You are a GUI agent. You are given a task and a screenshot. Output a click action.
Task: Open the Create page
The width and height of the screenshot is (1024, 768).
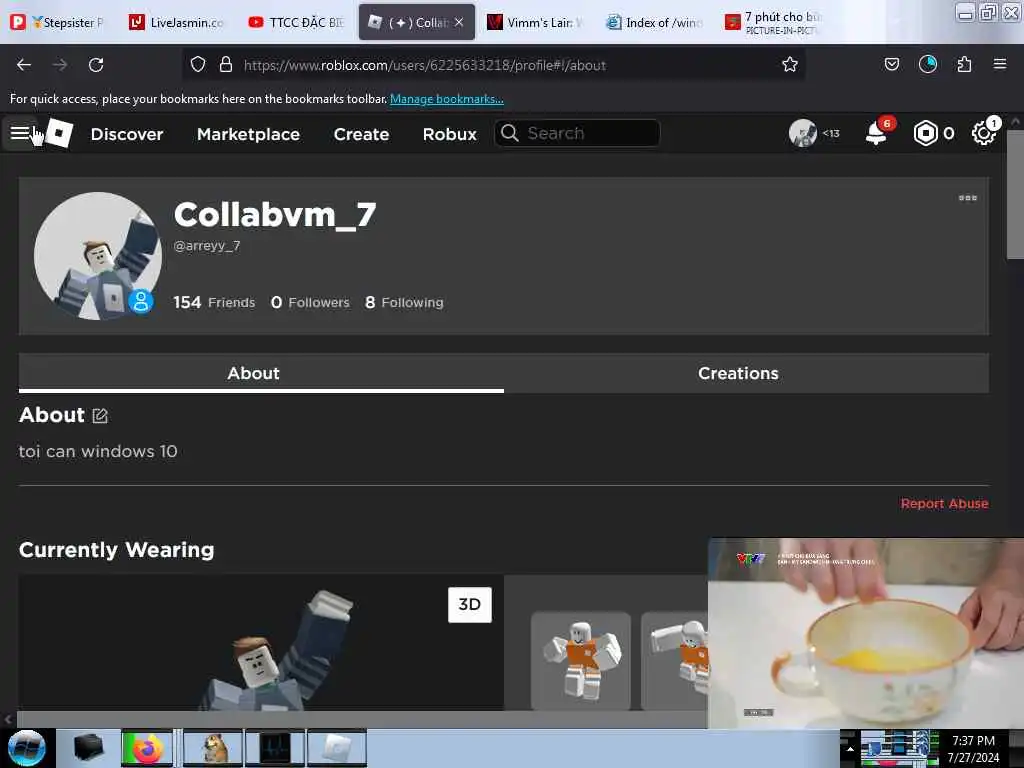(x=361, y=134)
